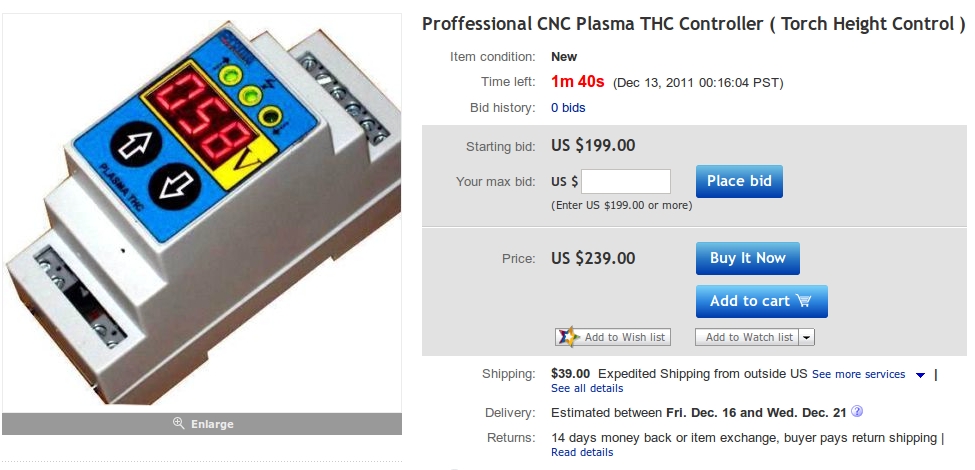975x470 pixels.
Task: Focus the Your max bid input field
Action: [x=626, y=181]
